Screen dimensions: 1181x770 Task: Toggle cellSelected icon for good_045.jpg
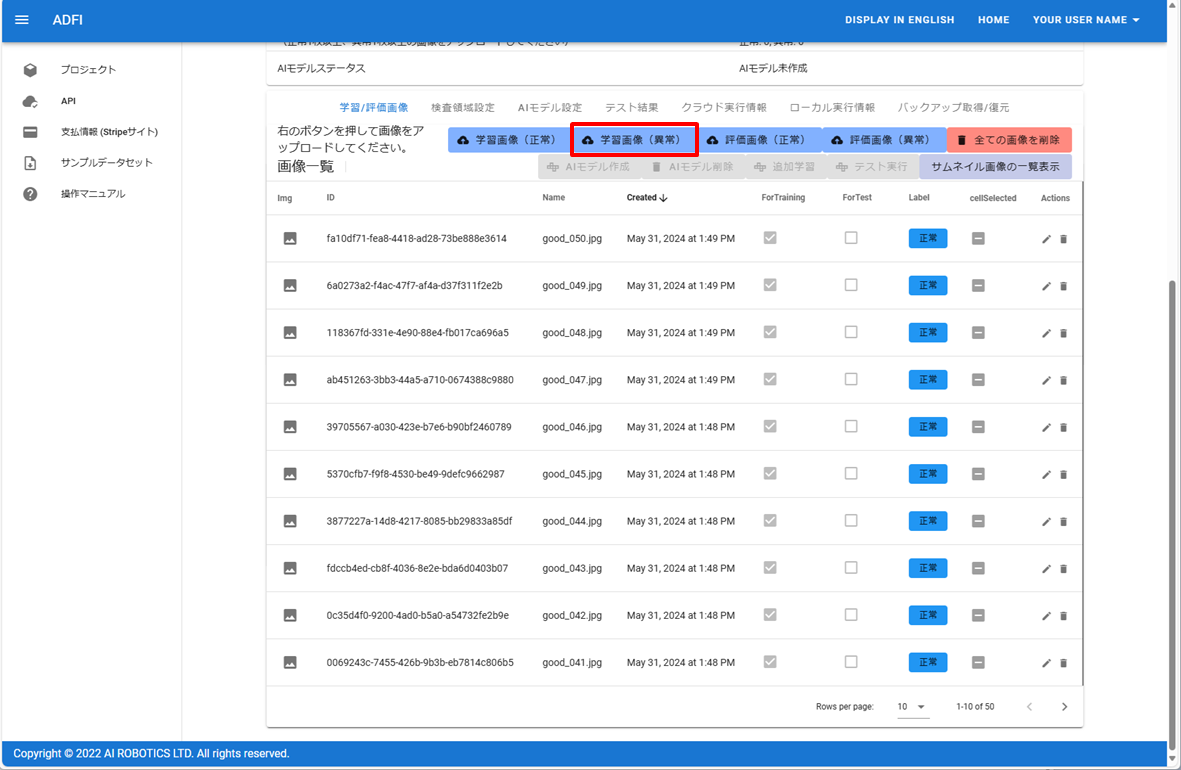click(x=978, y=475)
